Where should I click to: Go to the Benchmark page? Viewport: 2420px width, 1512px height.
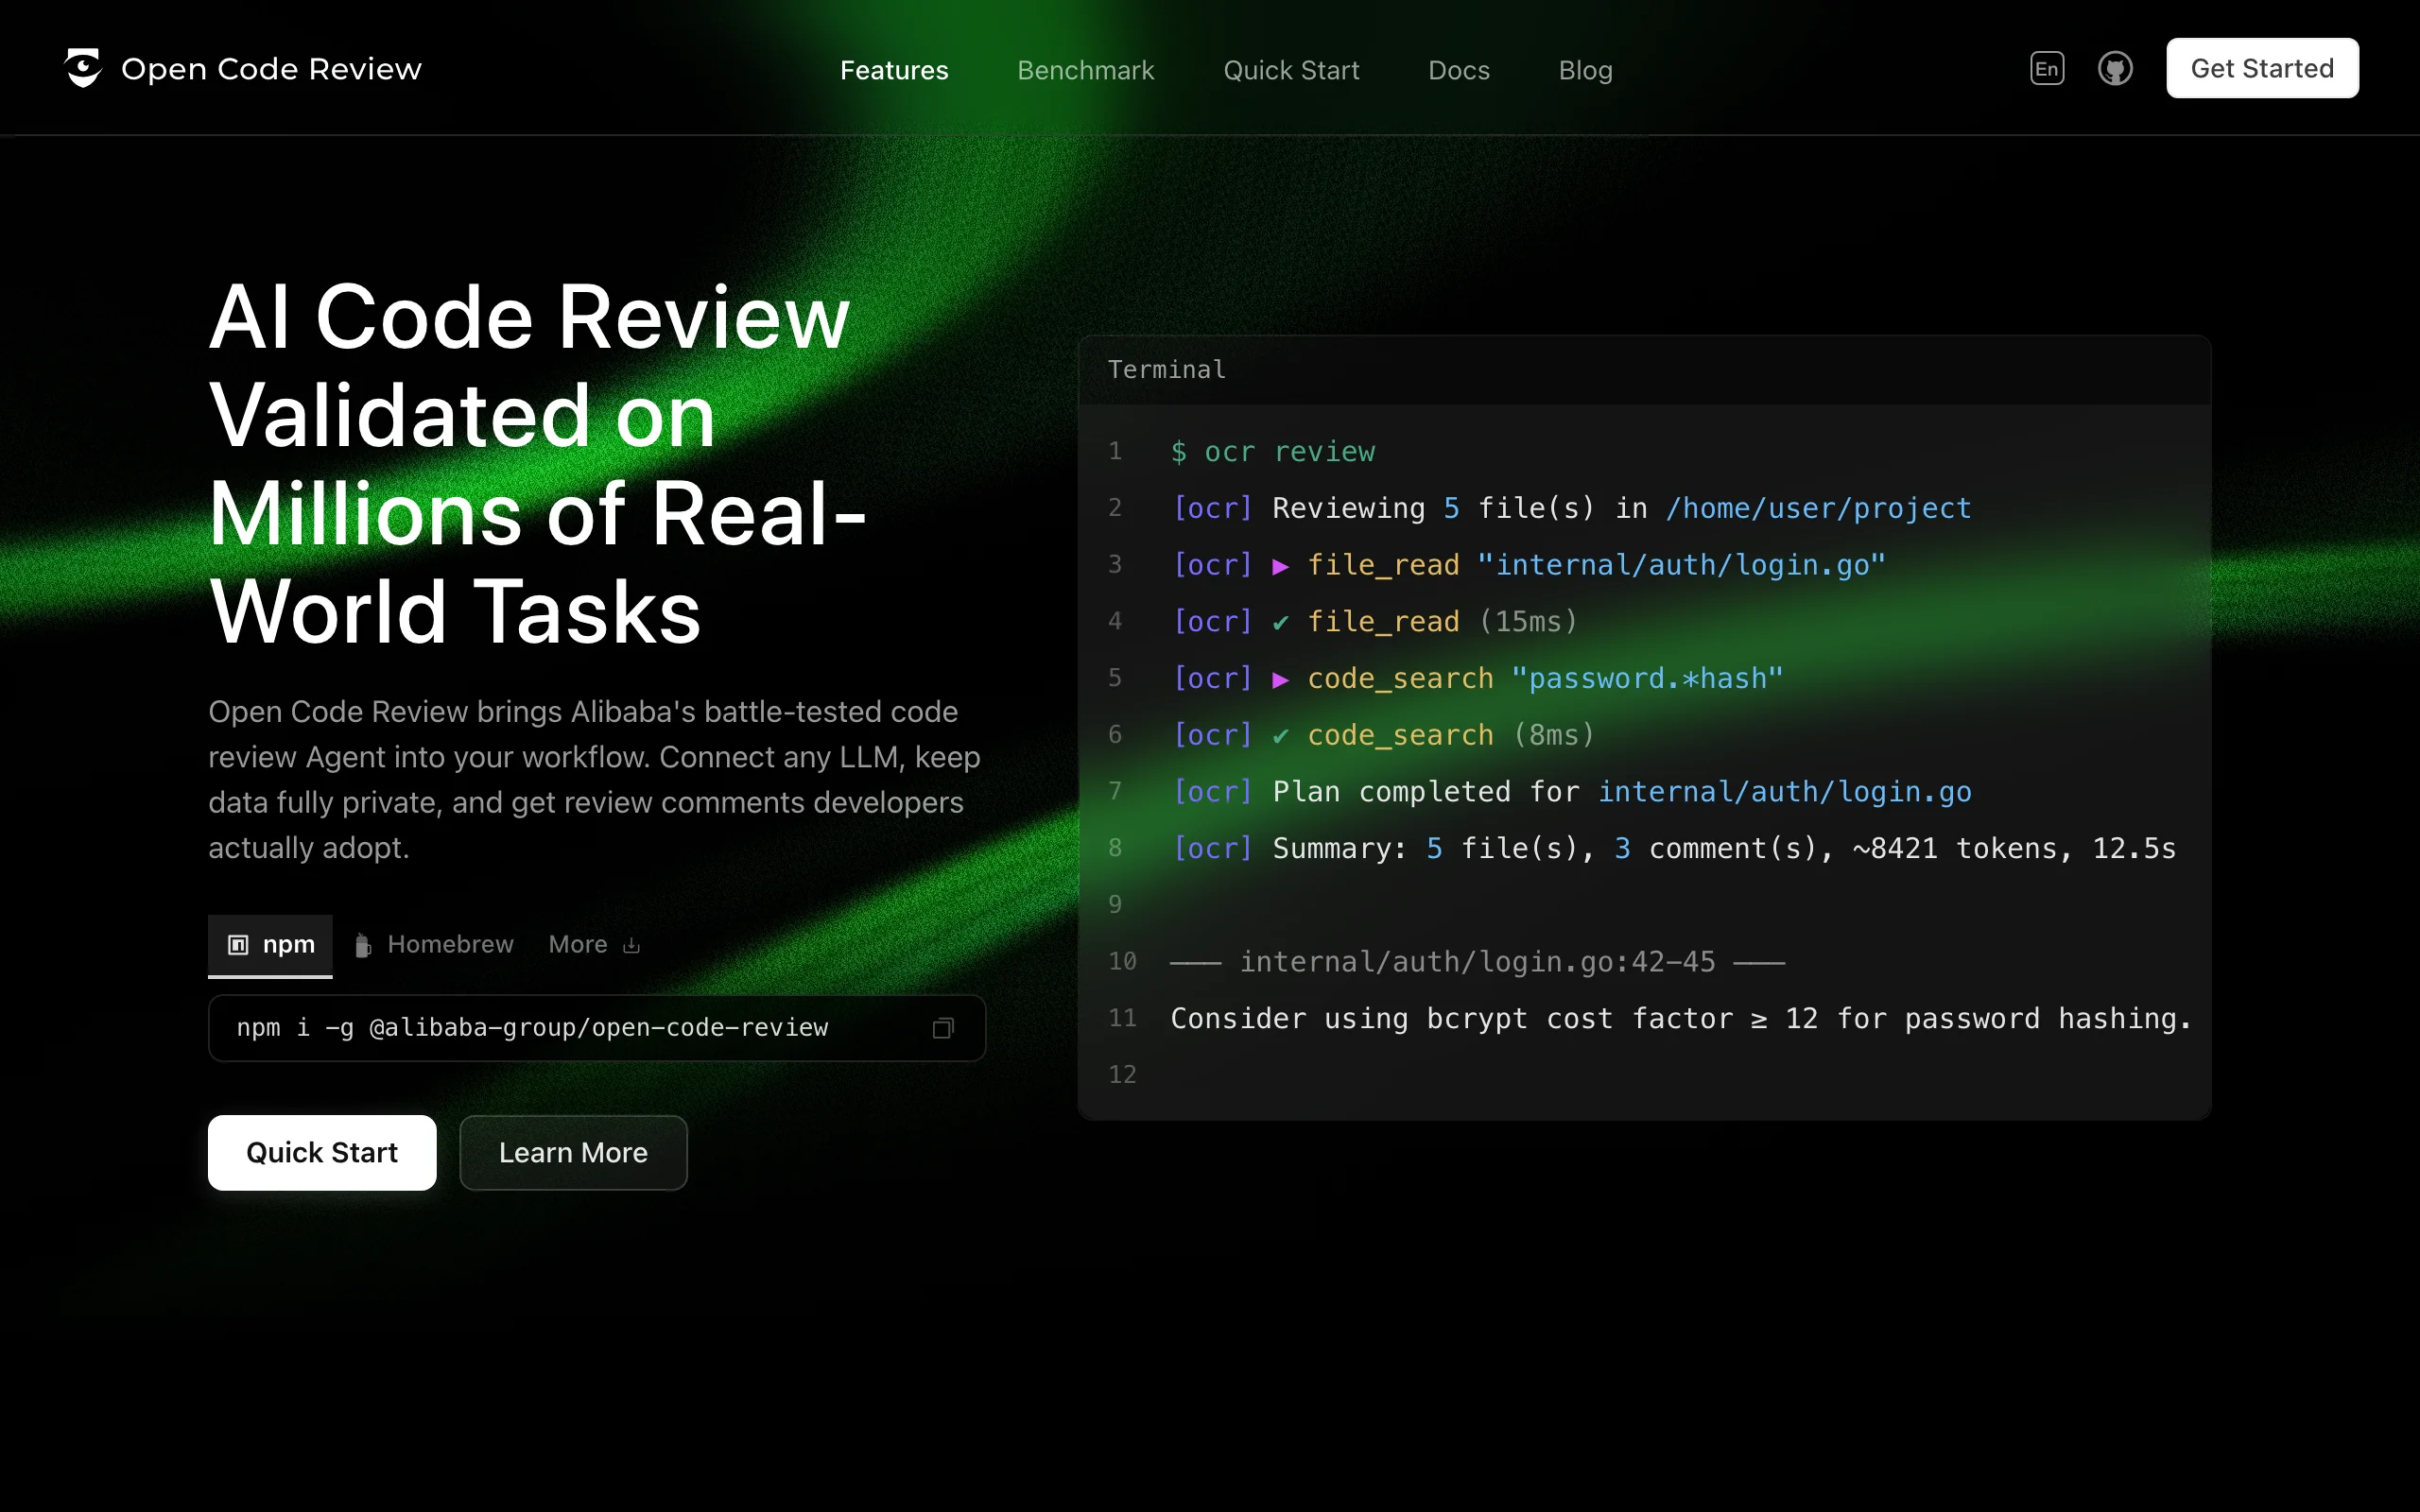pyautogui.click(x=1085, y=70)
